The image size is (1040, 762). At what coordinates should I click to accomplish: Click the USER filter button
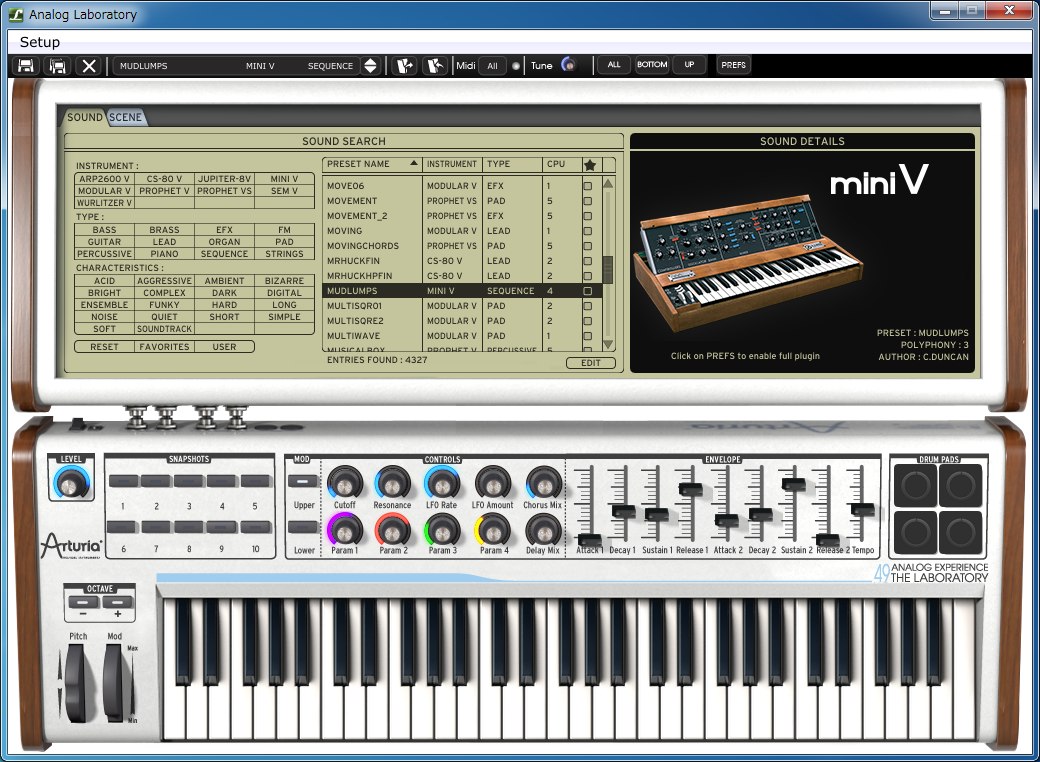point(224,347)
